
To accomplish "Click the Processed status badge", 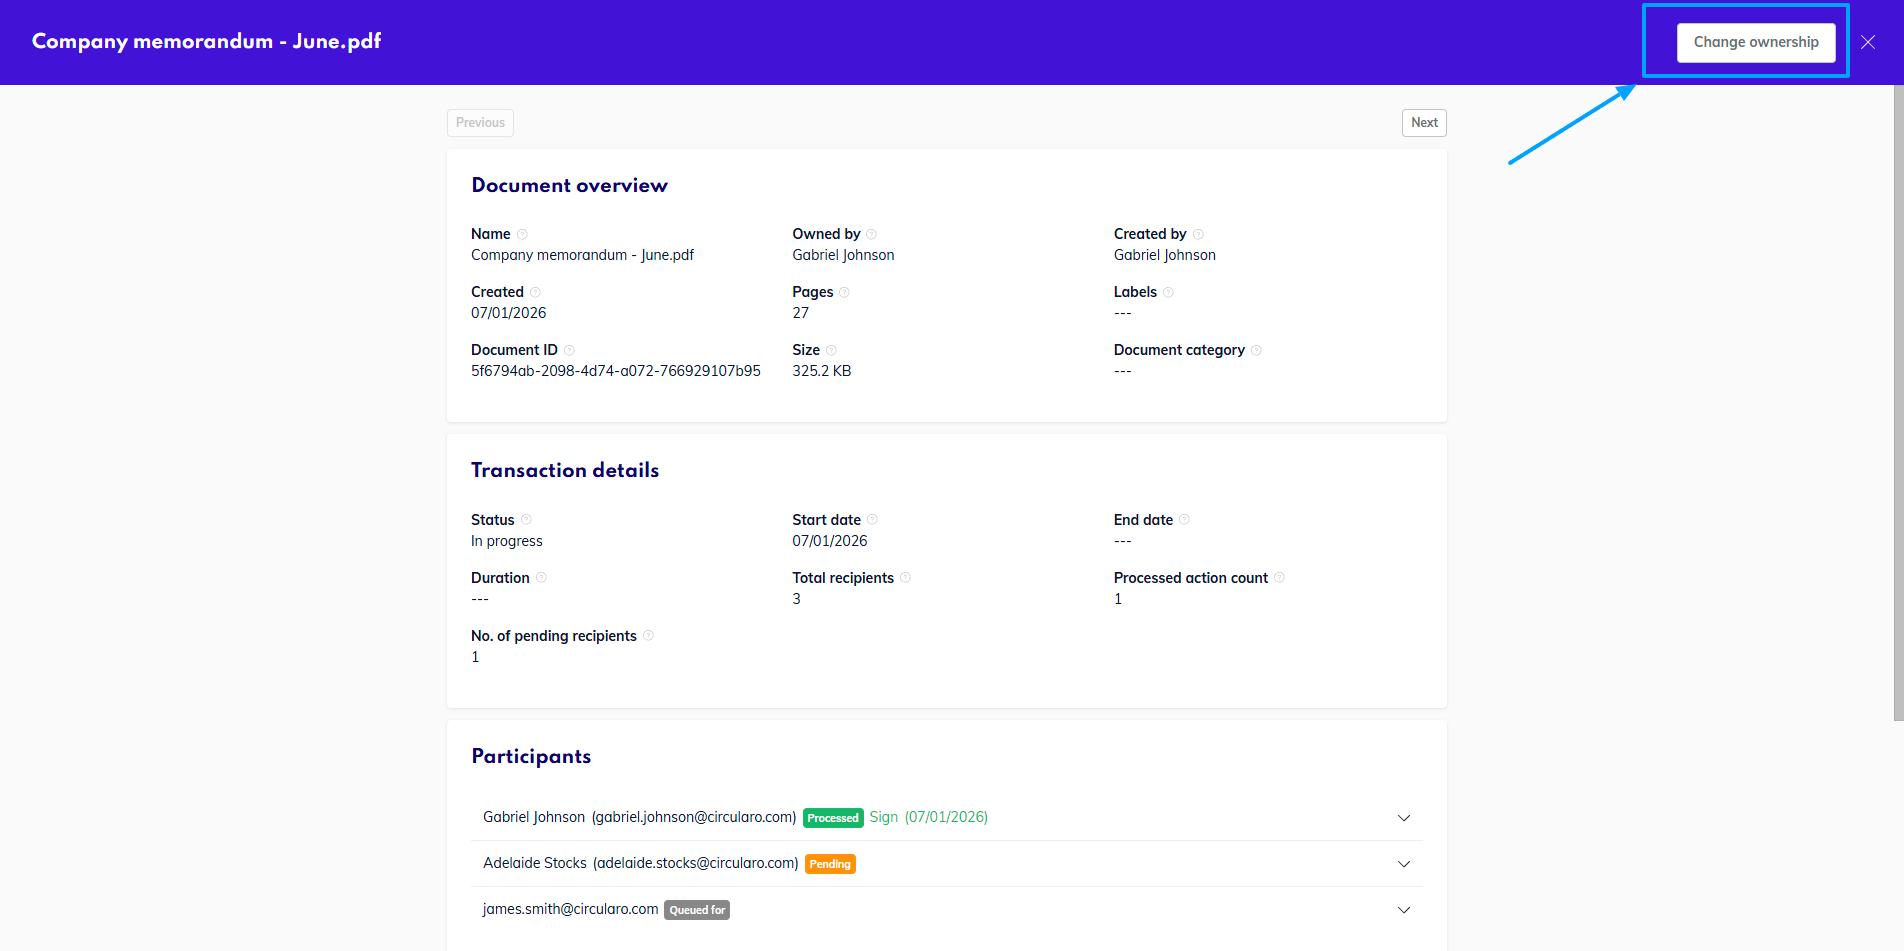I will point(833,818).
